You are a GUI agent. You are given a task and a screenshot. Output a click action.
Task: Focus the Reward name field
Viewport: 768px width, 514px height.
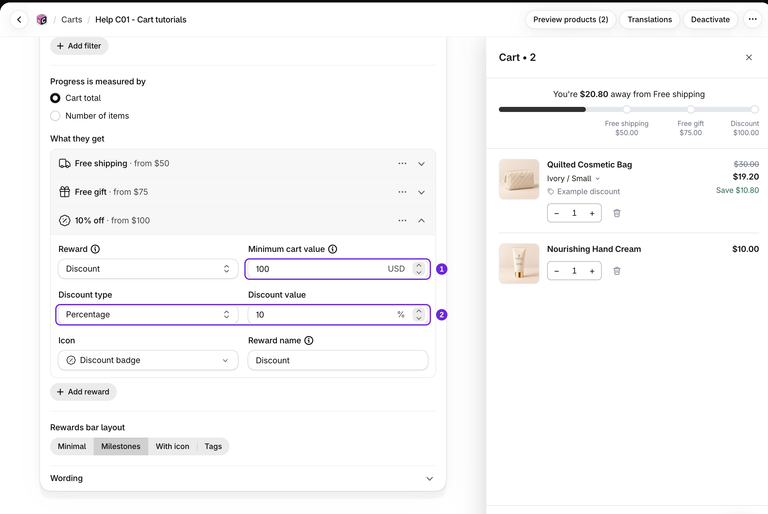[337, 360]
